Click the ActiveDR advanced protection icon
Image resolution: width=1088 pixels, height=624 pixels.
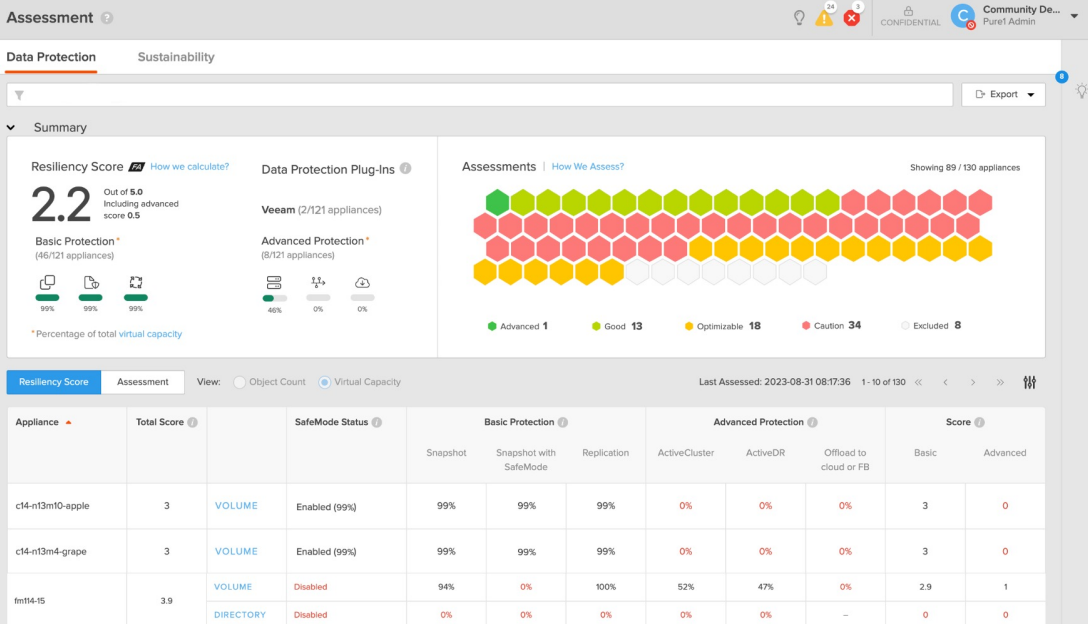[318, 282]
